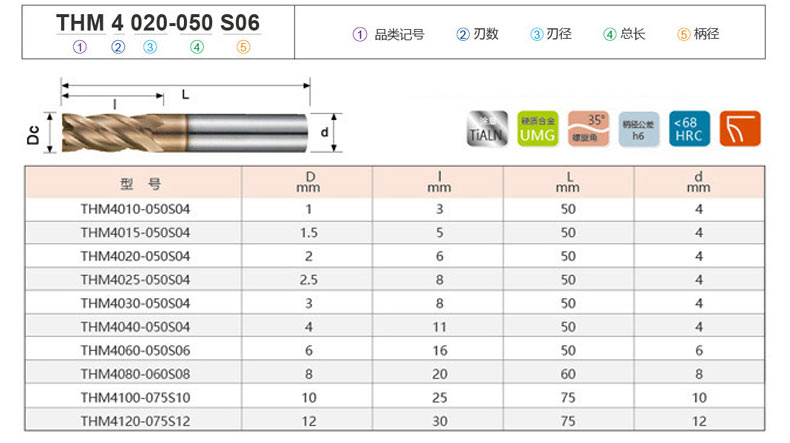Click the blue <68 HRC hardness icon
Screen dimensions: 790x443
(x=689, y=129)
